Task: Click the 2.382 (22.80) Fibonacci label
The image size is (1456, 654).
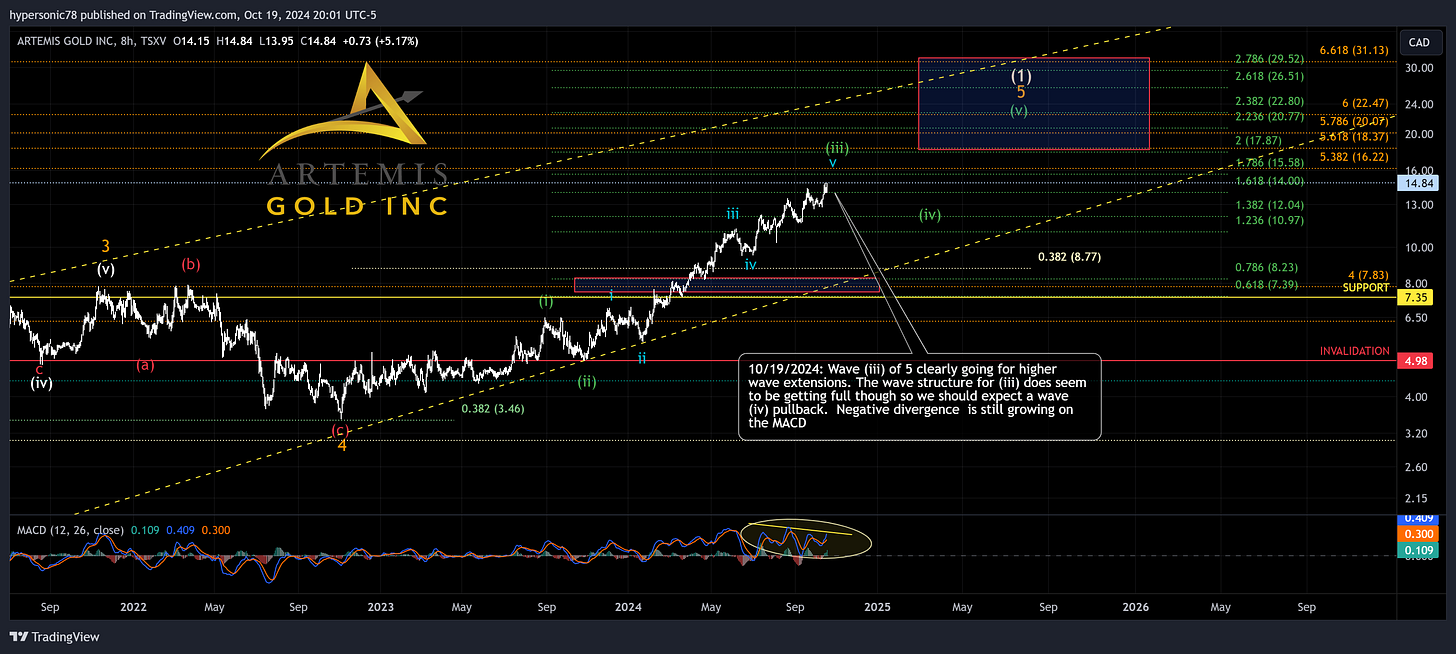Action: [x=1268, y=101]
